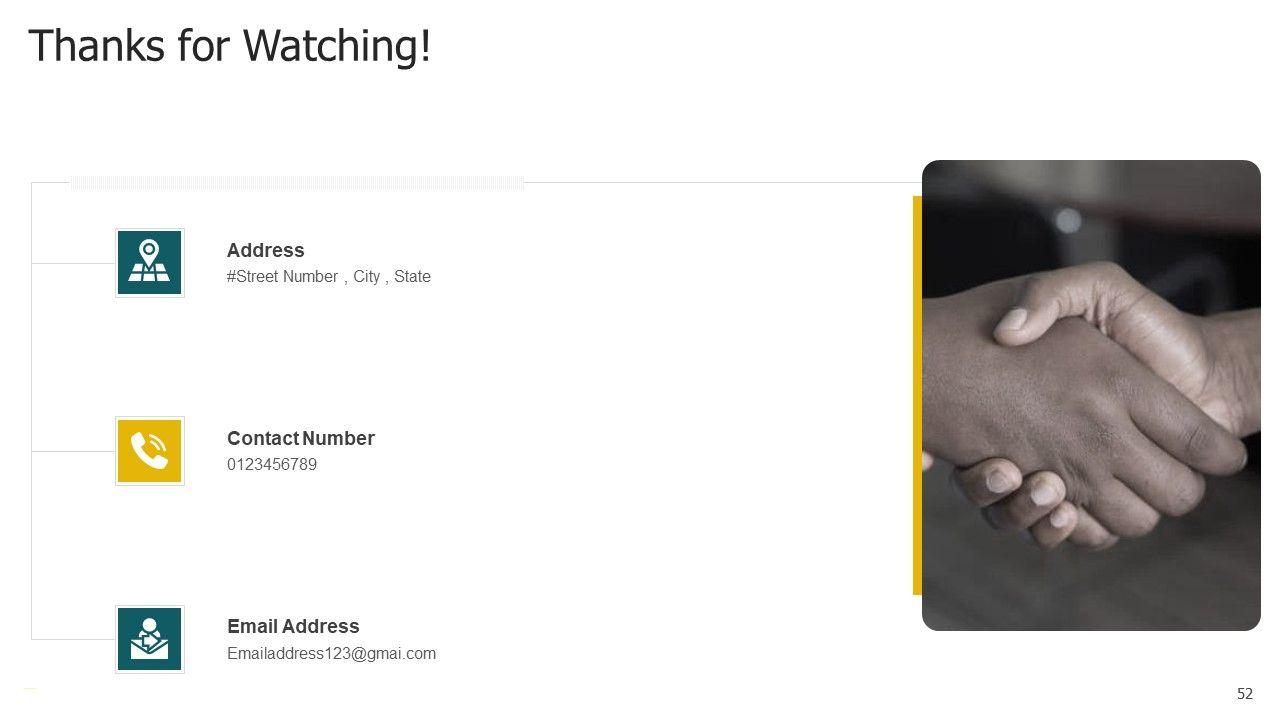The image size is (1280, 720).
Task: Select the small yellow dash at bottom left
Action: (x=30, y=688)
